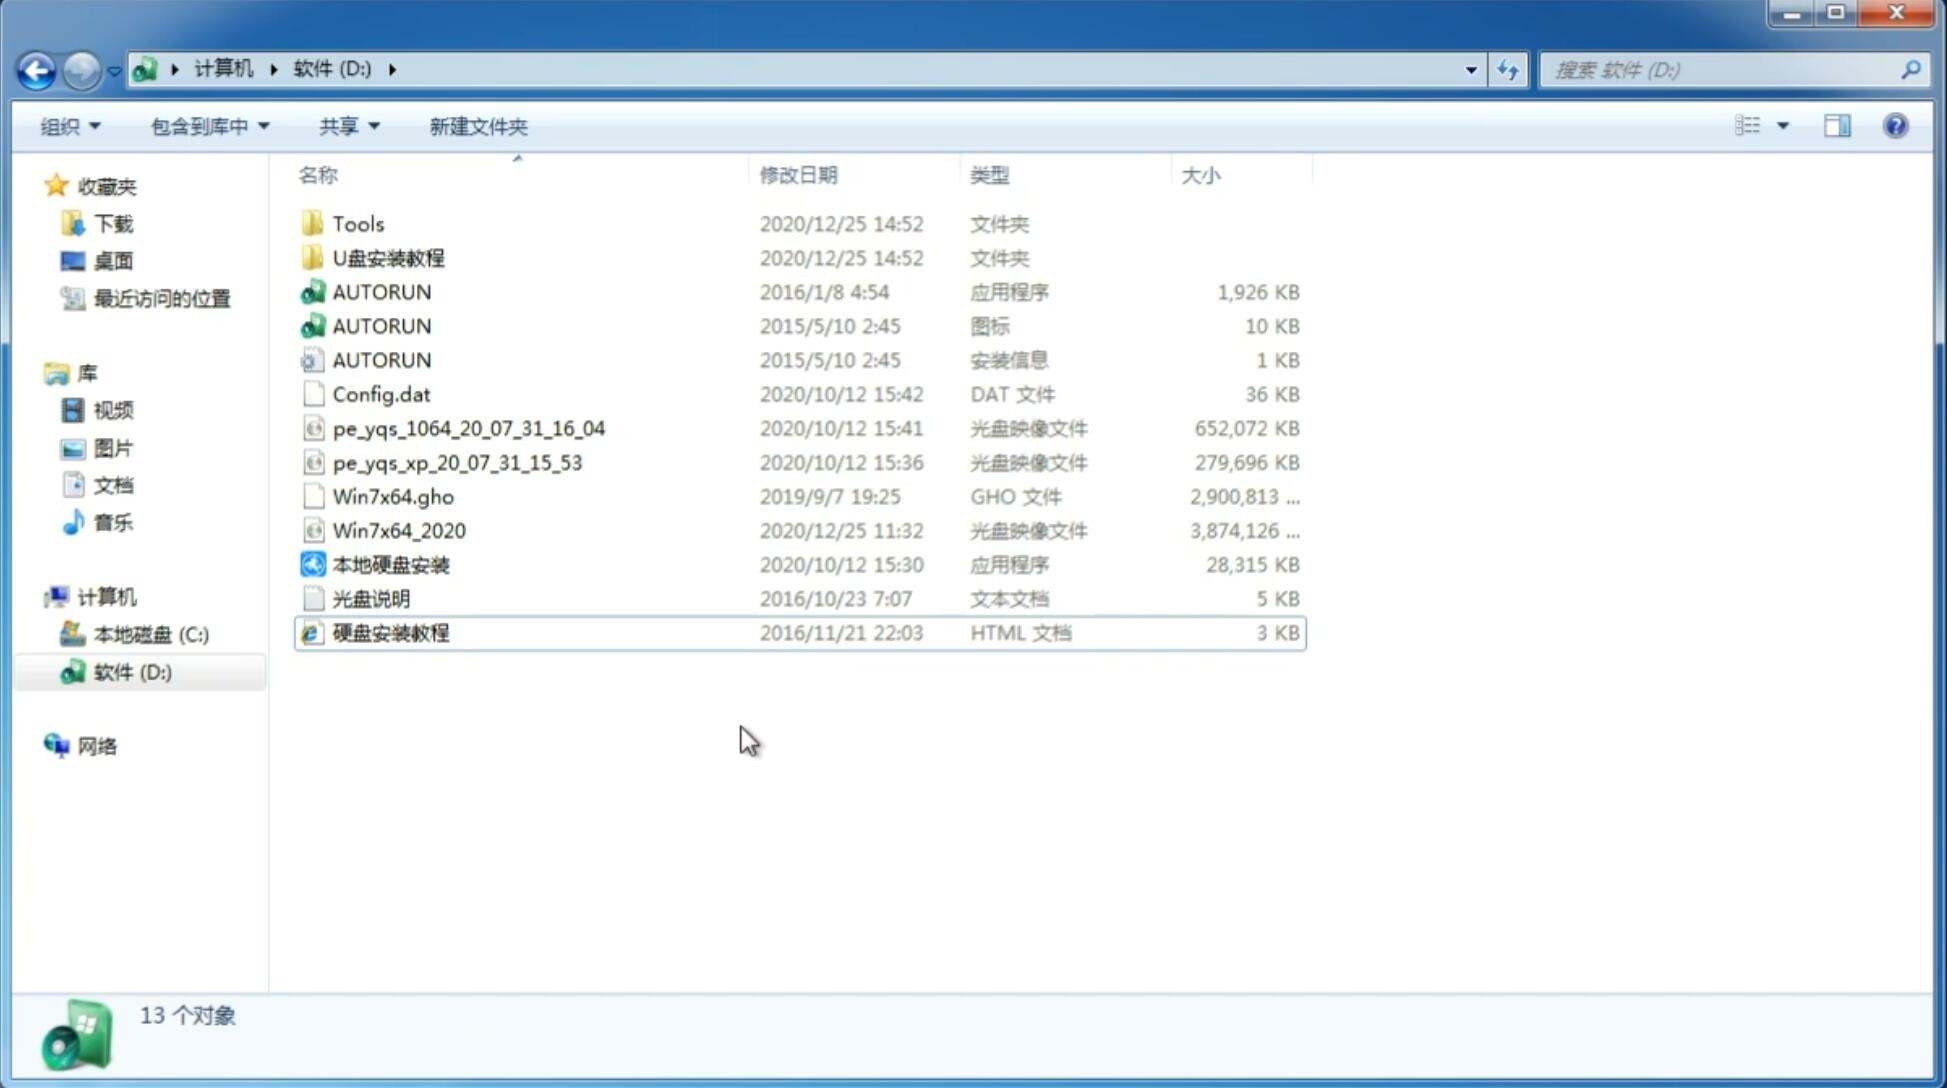Open the Tools folder
The height and width of the screenshot is (1088, 1947).
(356, 223)
